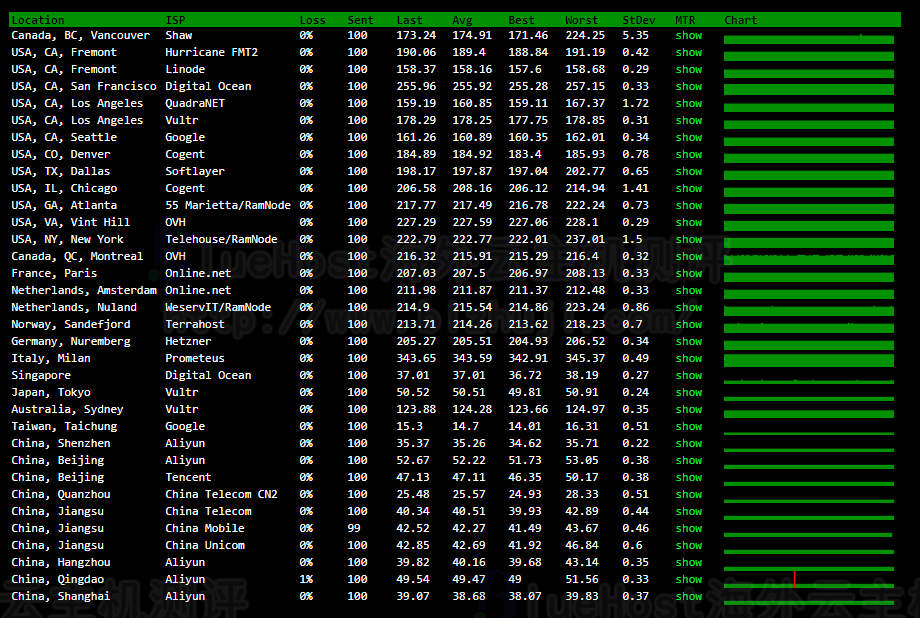
Task: Click the Worst column header
Action: [x=581, y=20]
